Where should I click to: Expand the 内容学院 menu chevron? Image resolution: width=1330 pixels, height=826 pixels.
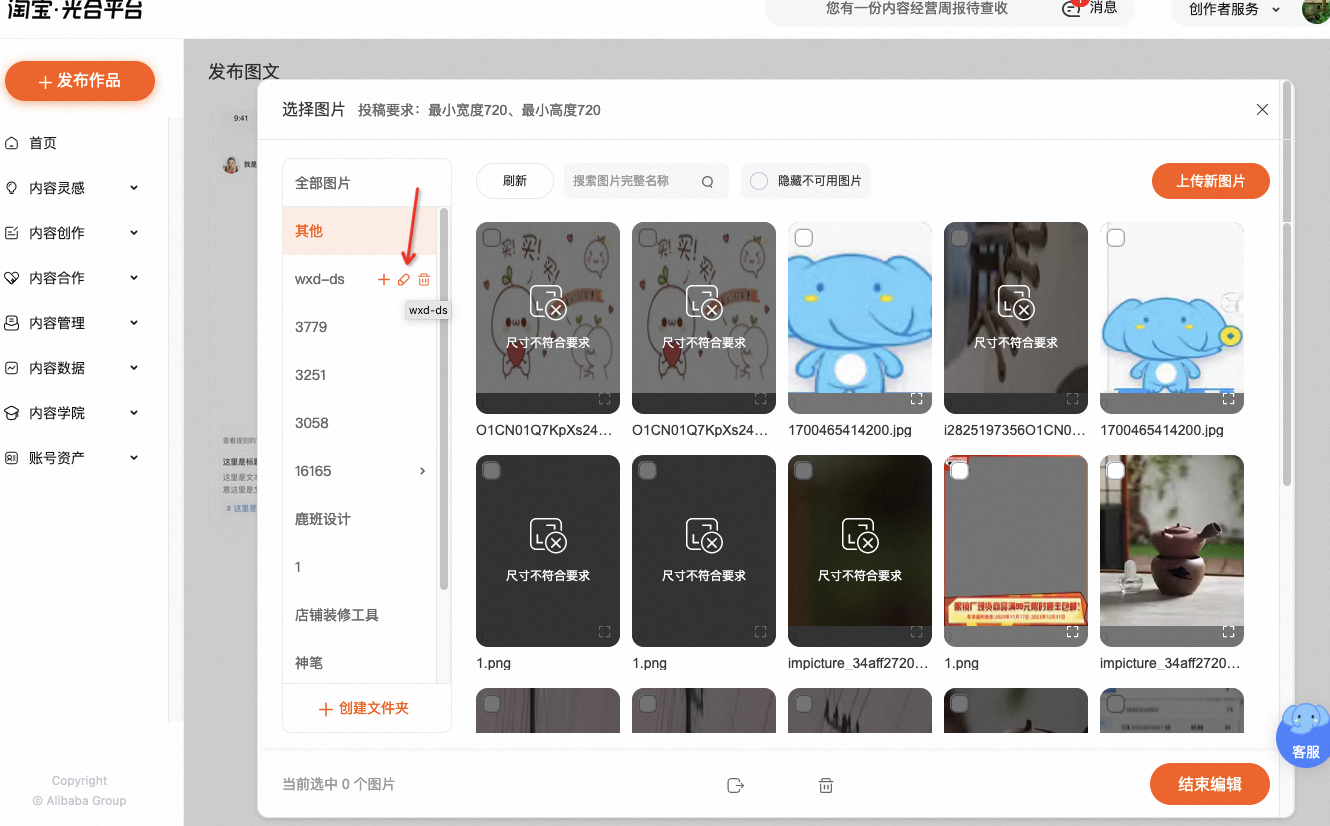click(134, 413)
